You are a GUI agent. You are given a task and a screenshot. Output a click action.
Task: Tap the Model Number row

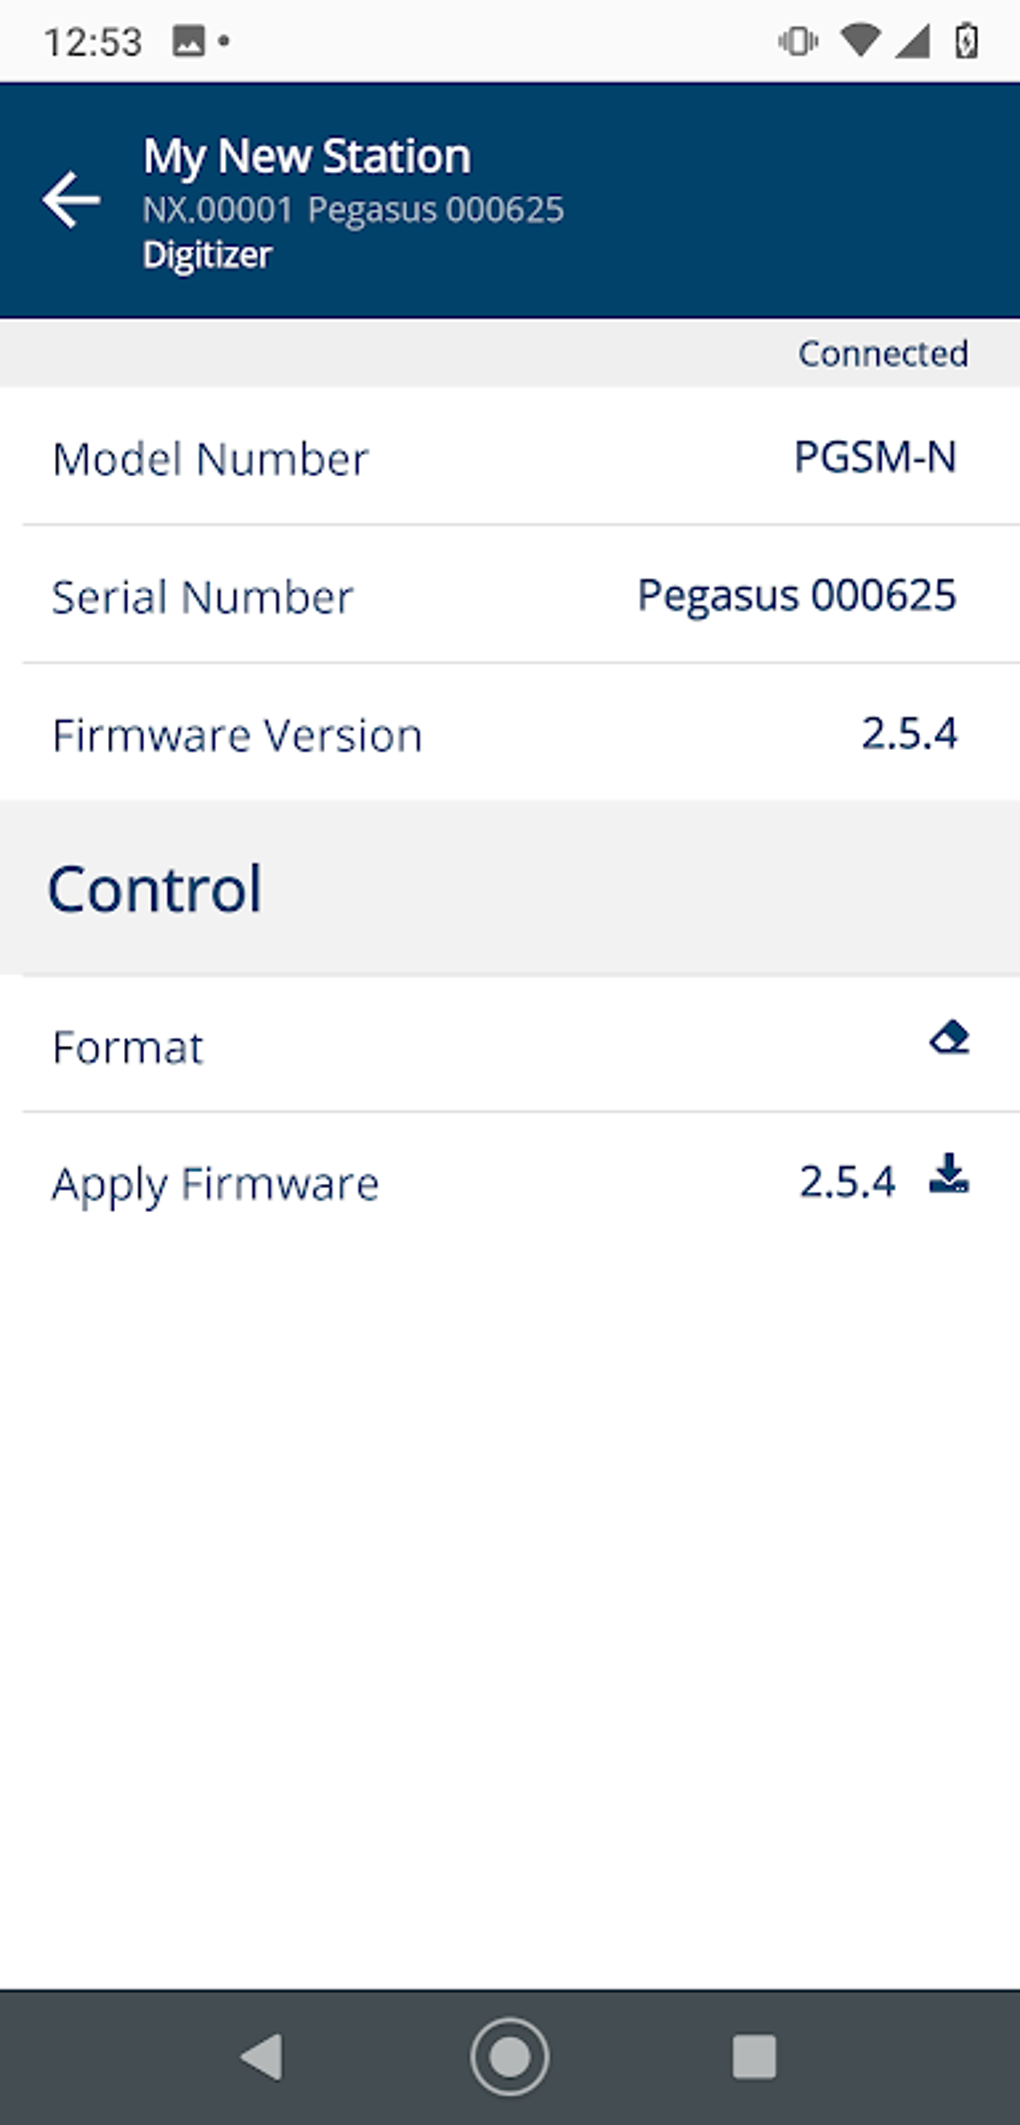[x=510, y=458]
